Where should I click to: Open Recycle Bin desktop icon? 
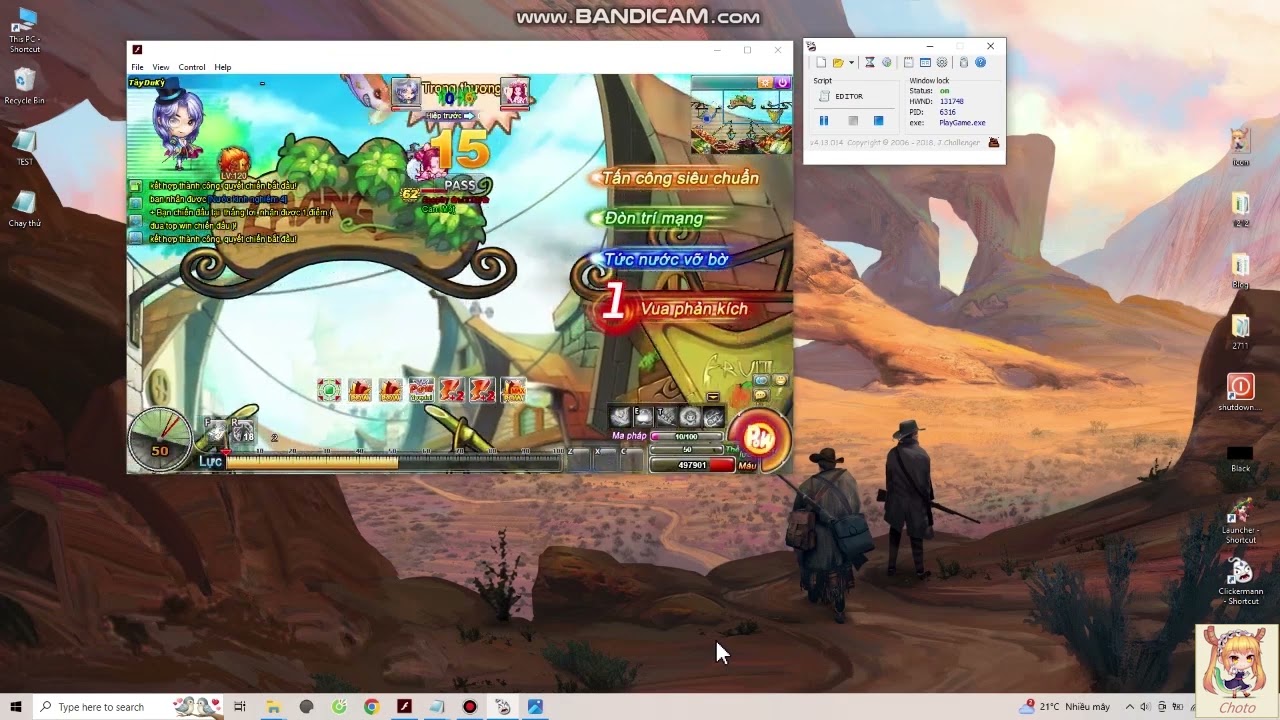[25, 86]
